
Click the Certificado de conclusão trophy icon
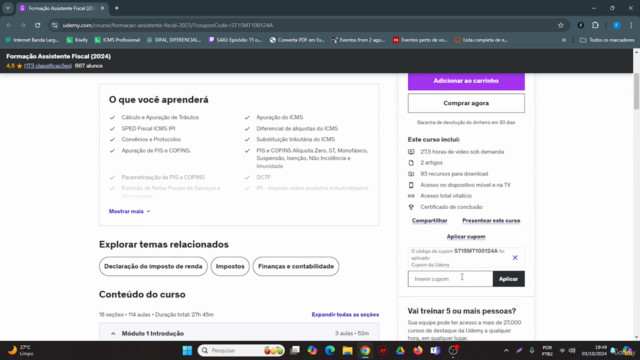tap(411, 207)
